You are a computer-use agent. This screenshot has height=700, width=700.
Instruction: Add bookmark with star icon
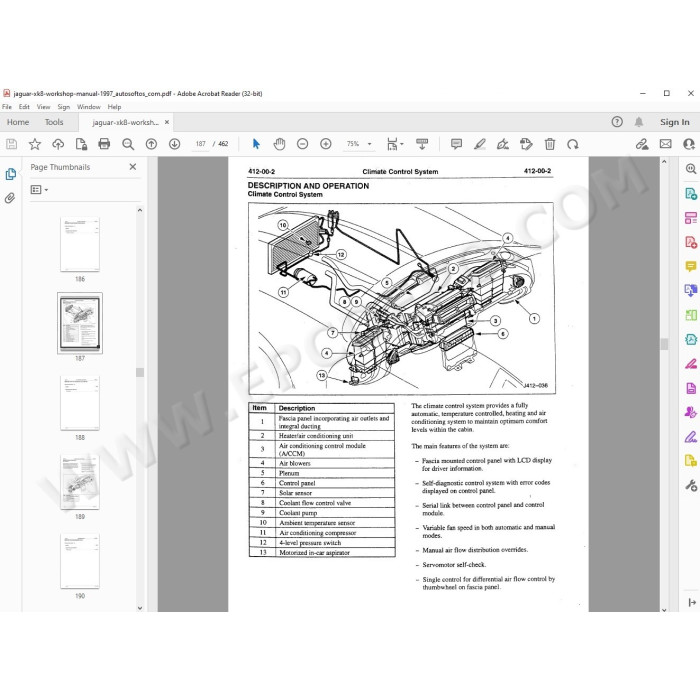tap(35, 144)
